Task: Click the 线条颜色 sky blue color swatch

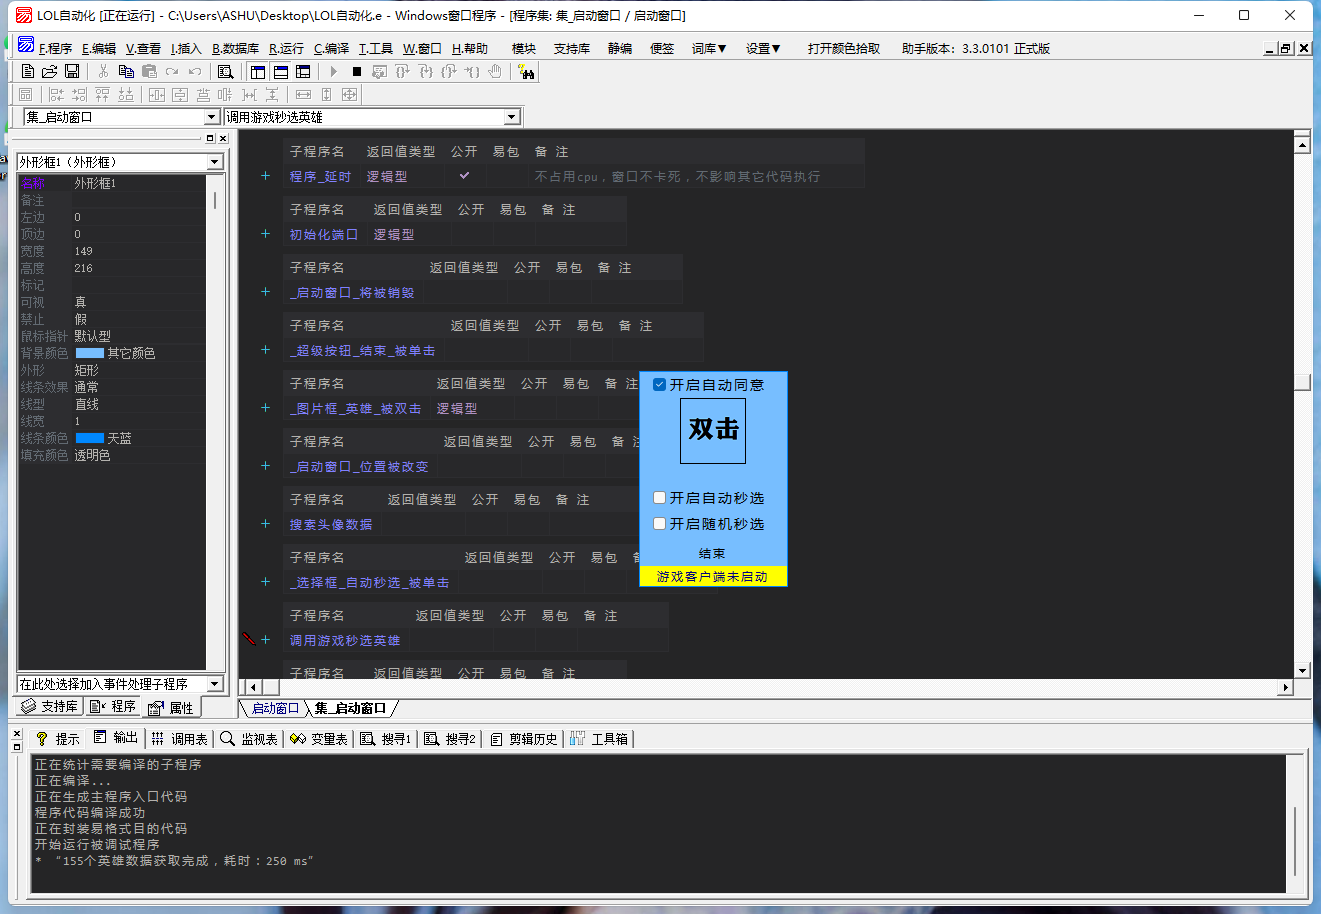Action: point(89,439)
